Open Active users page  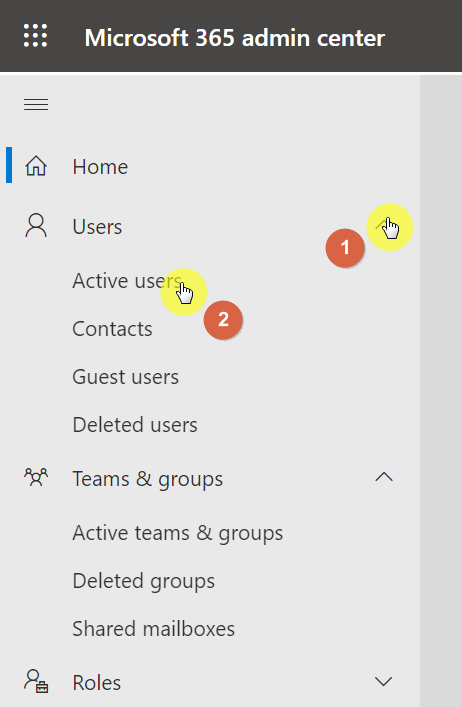click(x=127, y=281)
